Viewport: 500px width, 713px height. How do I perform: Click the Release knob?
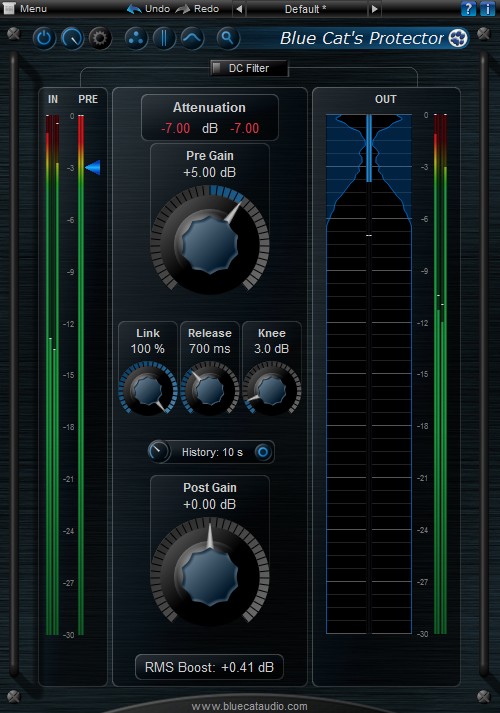210,390
